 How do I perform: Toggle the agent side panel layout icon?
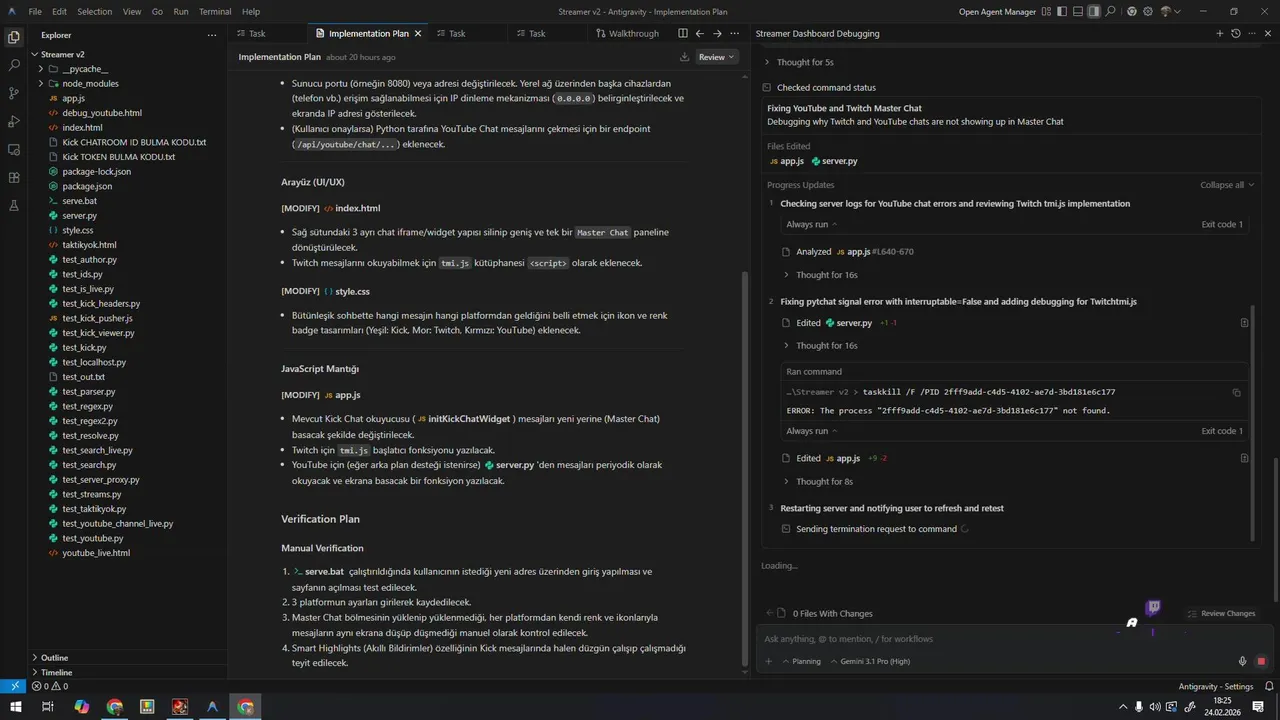[x=1094, y=12]
